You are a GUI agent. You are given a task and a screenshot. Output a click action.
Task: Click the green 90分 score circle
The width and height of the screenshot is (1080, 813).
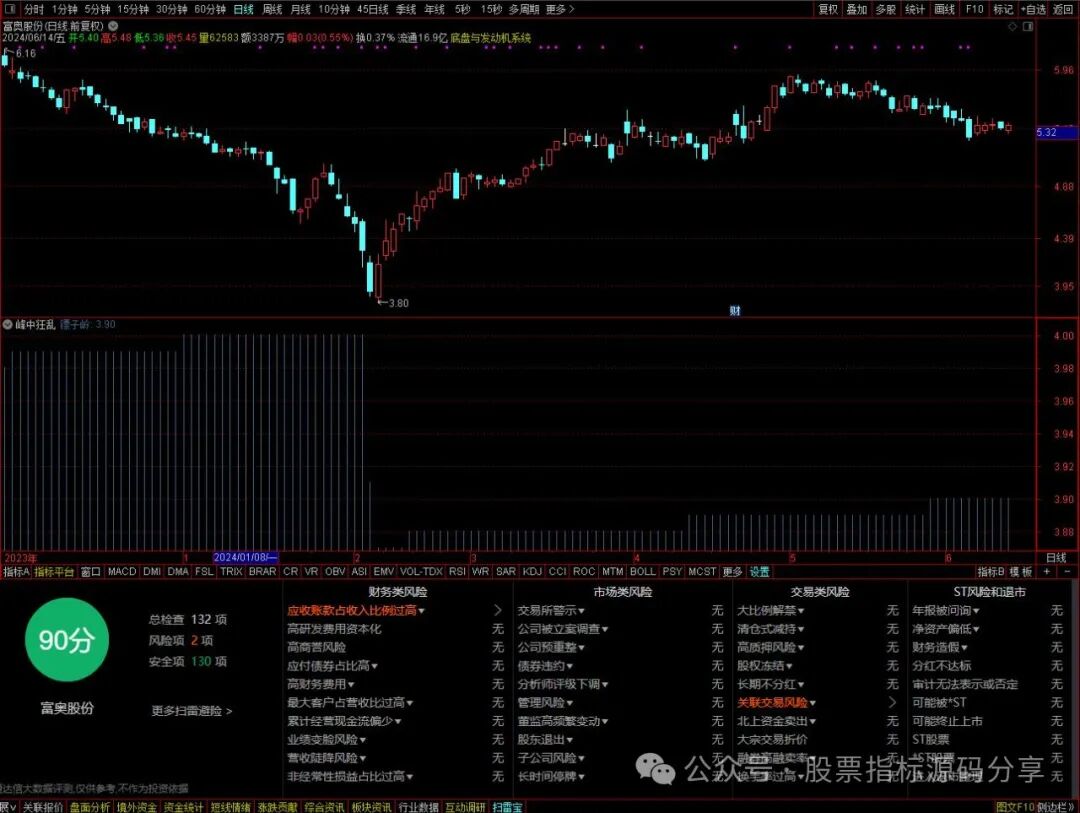[x=66, y=640]
